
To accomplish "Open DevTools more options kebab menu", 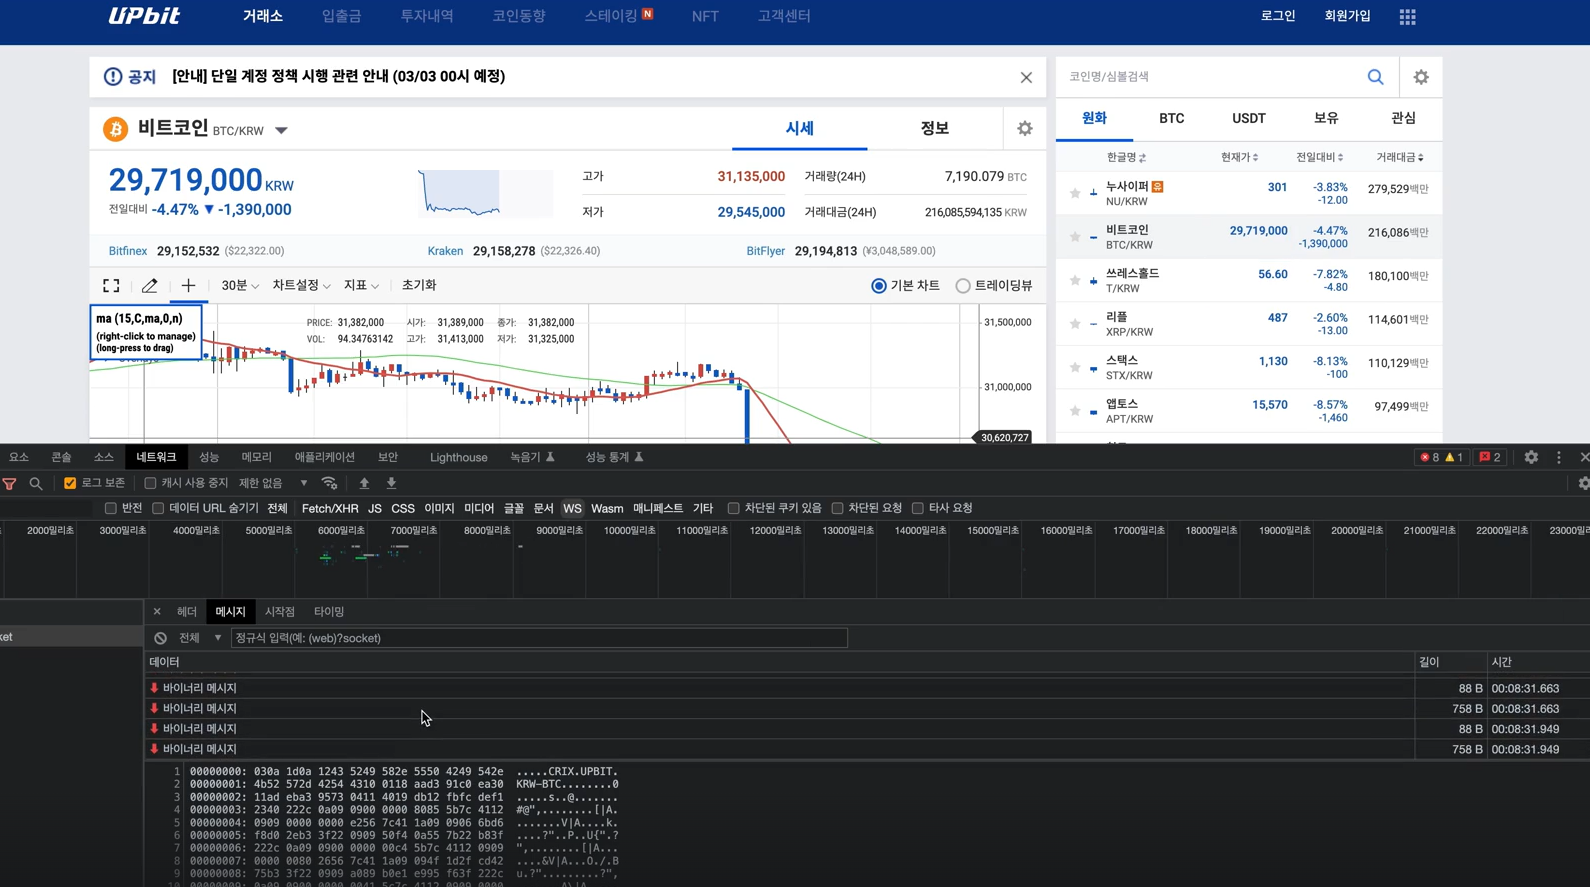I will coord(1559,457).
